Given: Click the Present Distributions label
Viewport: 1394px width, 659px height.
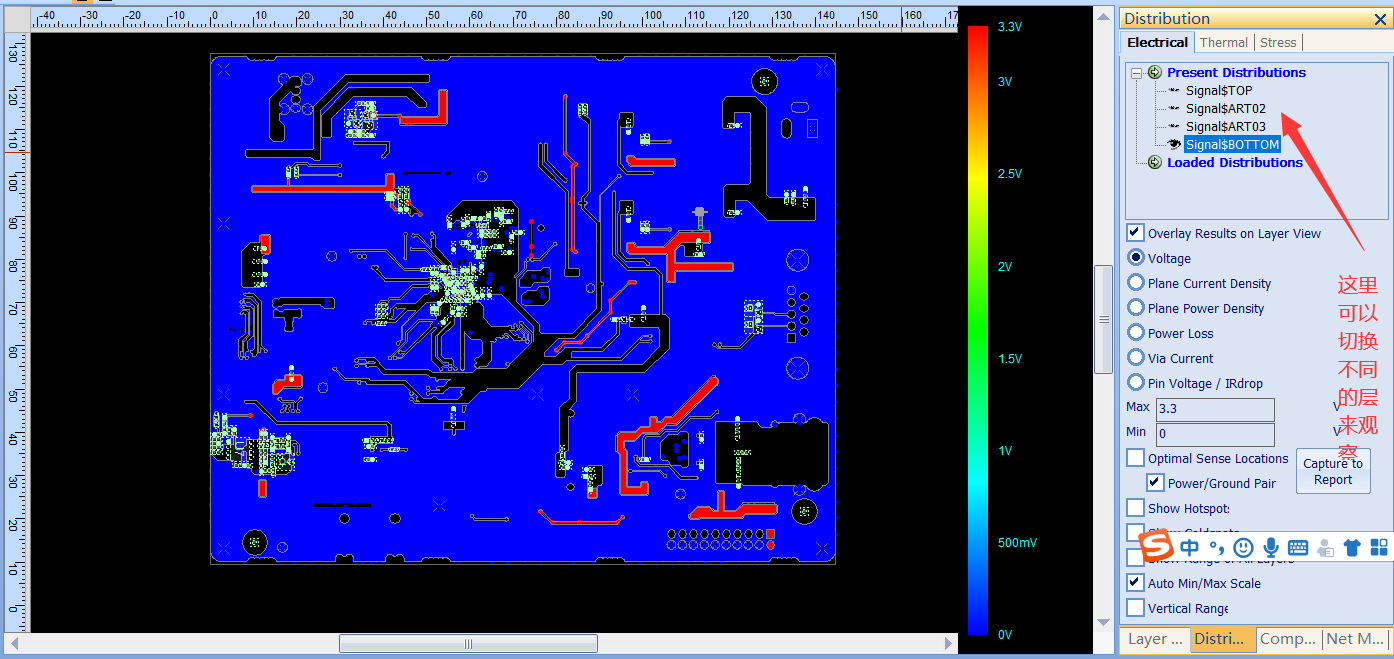Looking at the screenshot, I should (1236, 72).
